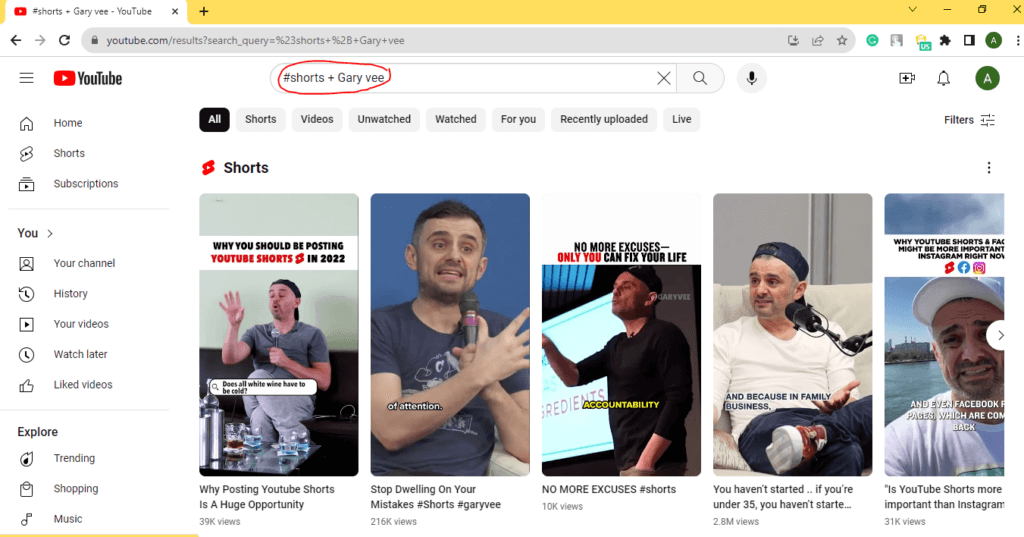
Task: Open the notifications bell
Action: click(x=944, y=78)
